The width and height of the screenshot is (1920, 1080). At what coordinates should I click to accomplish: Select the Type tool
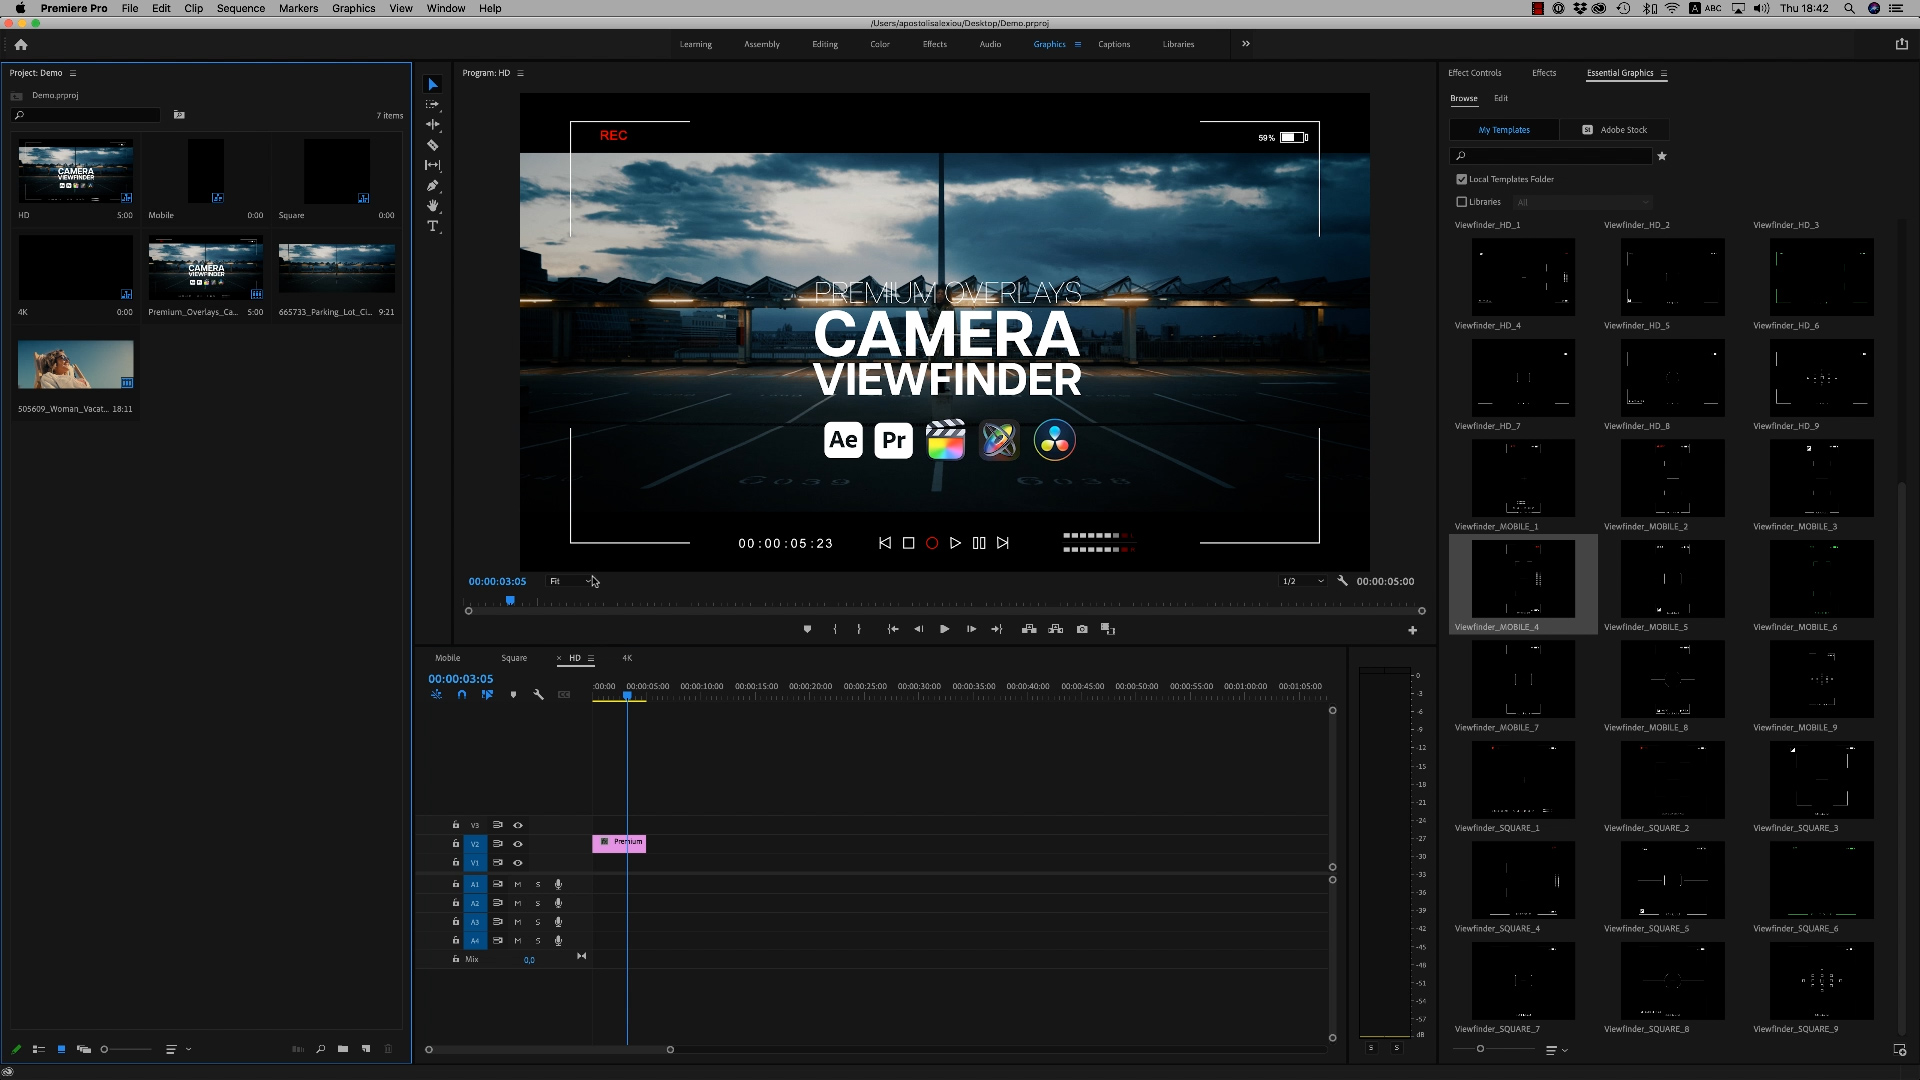tap(433, 227)
